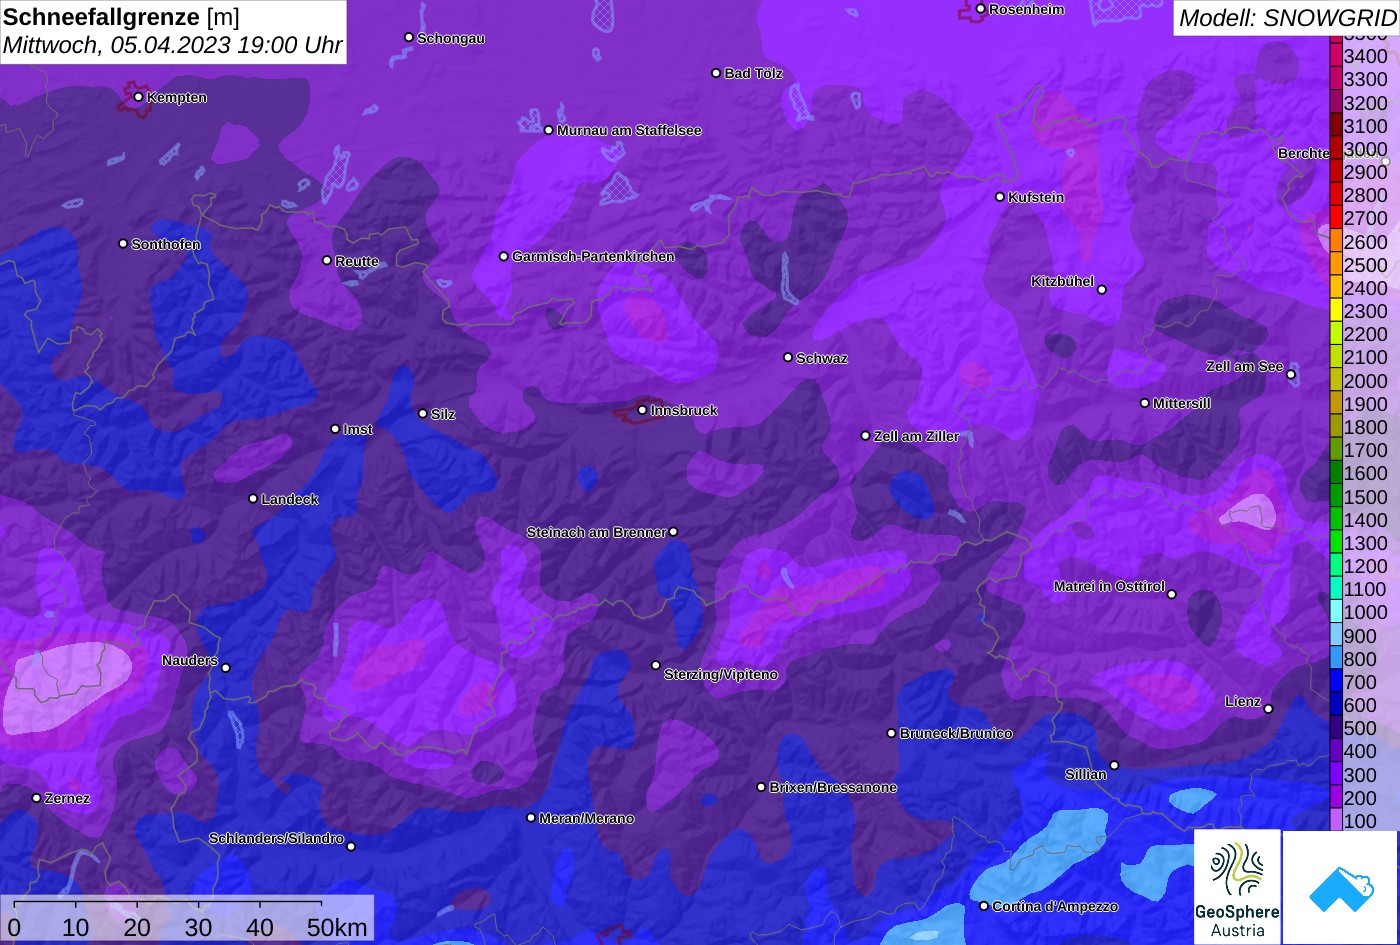
Task: Click the "Sterzing/Vipiteno" label
Action: click(721, 675)
